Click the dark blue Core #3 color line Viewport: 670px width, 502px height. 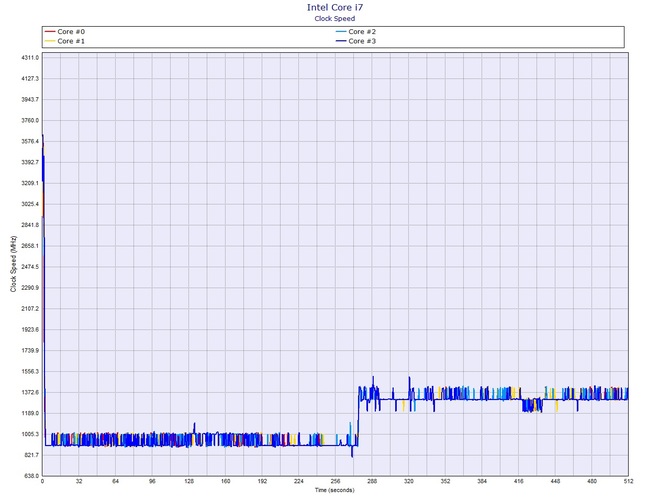341,41
